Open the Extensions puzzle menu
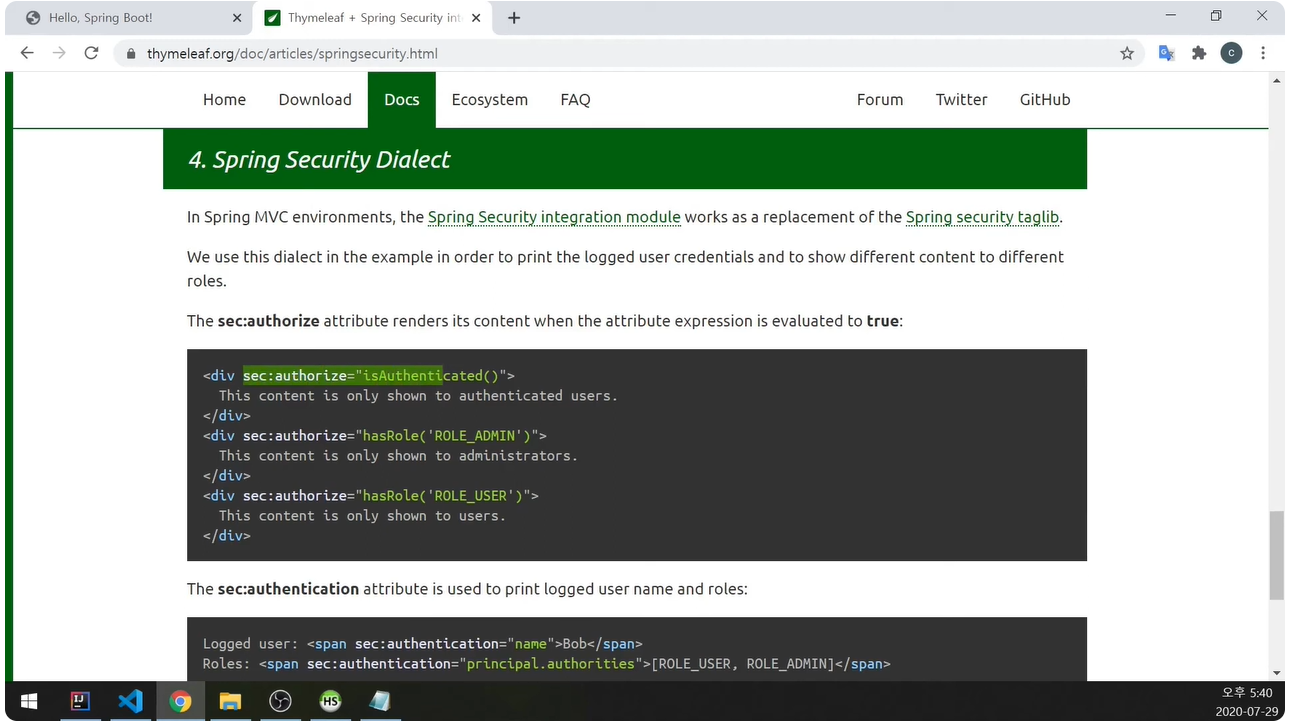 tap(1199, 53)
